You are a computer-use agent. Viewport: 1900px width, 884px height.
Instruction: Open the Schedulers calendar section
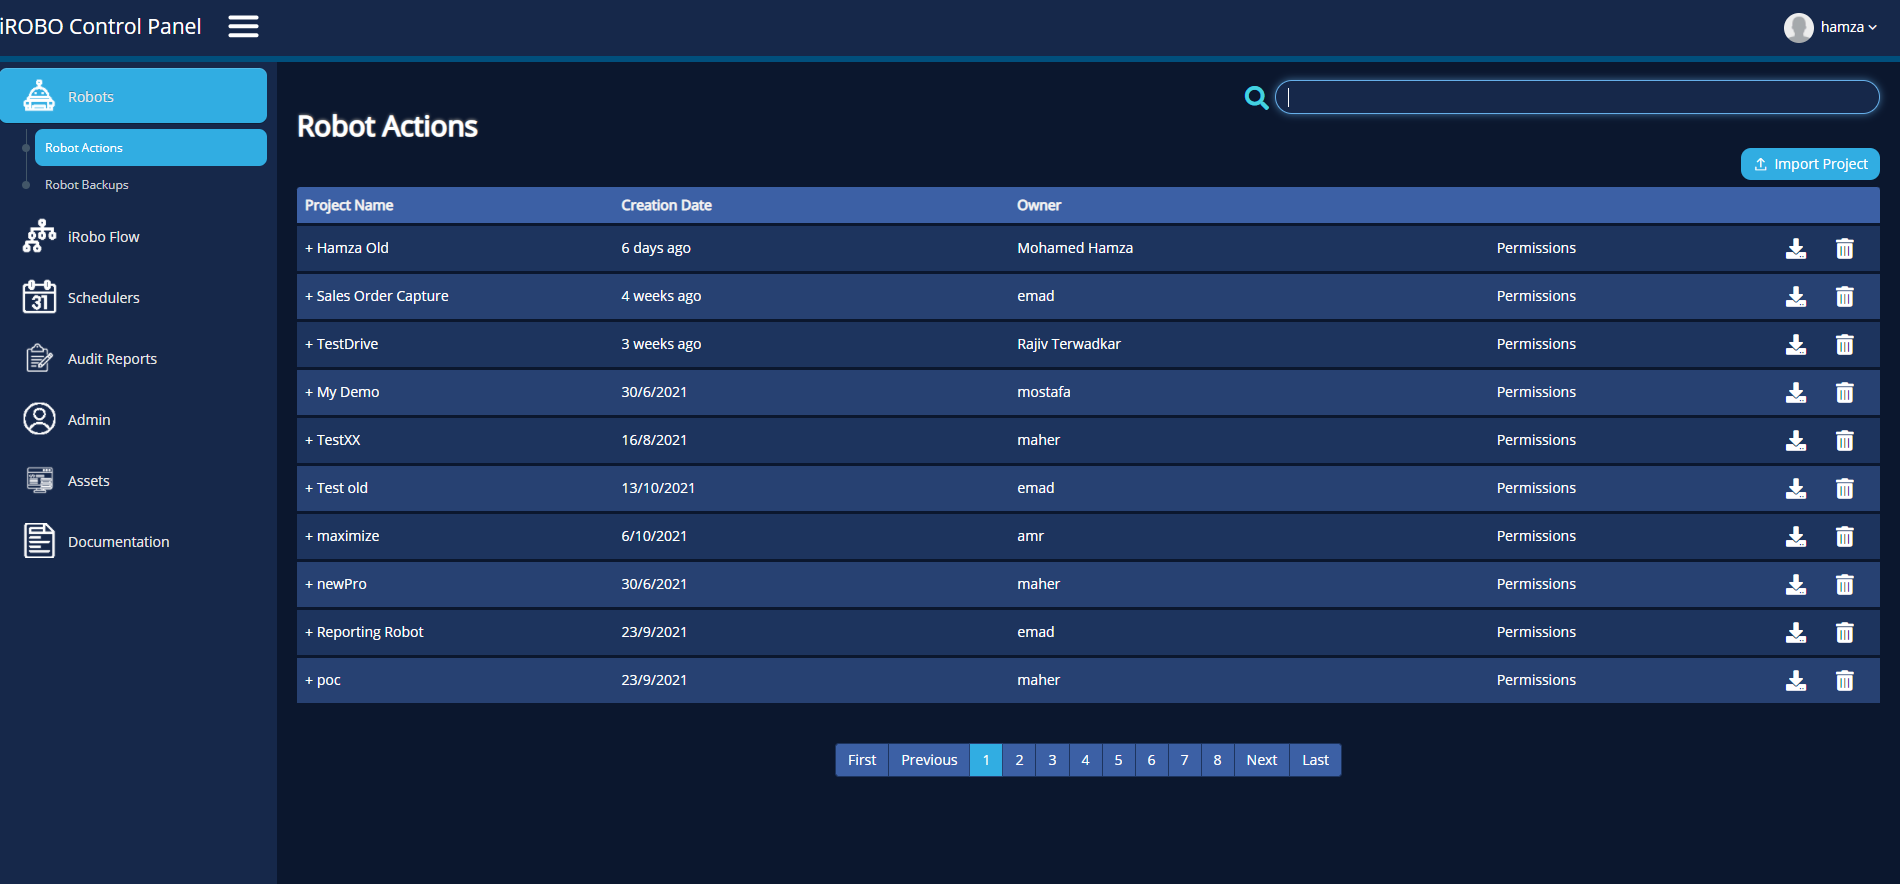point(103,298)
